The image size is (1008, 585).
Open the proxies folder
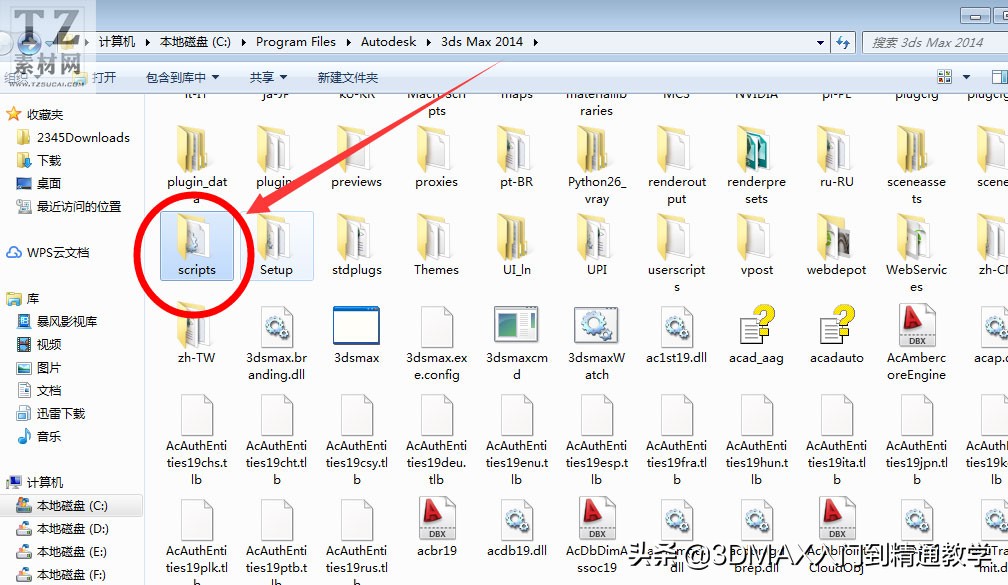(x=436, y=158)
